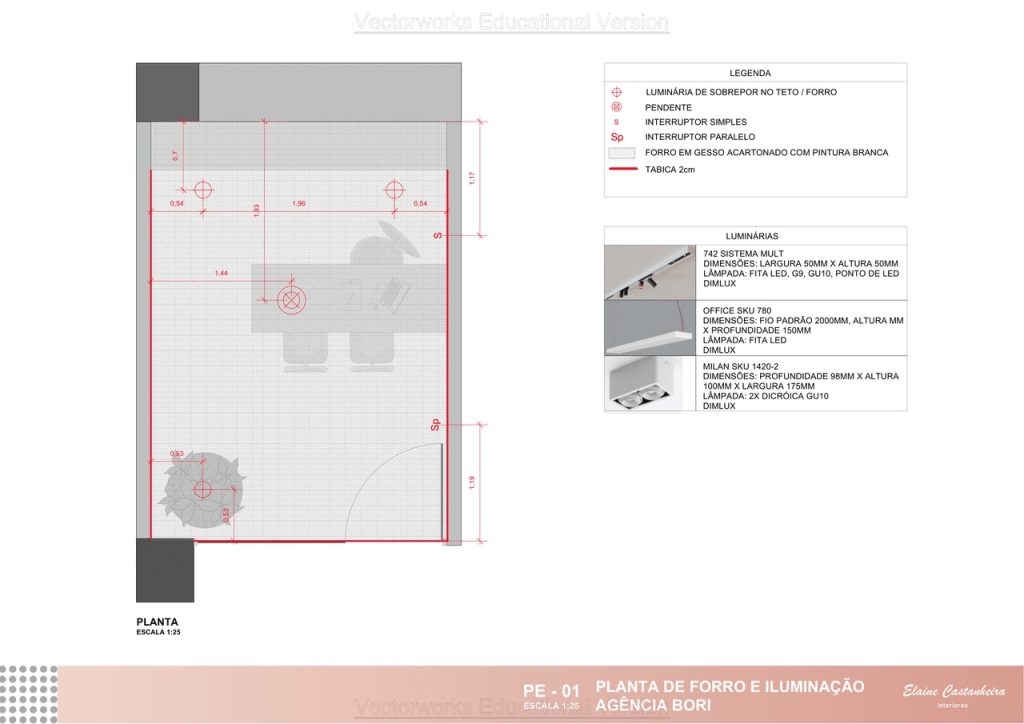Click the 'AGÊNCIA BORI' project name
Viewport: 1024px width, 724px height.
pyautogui.click(x=653, y=706)
